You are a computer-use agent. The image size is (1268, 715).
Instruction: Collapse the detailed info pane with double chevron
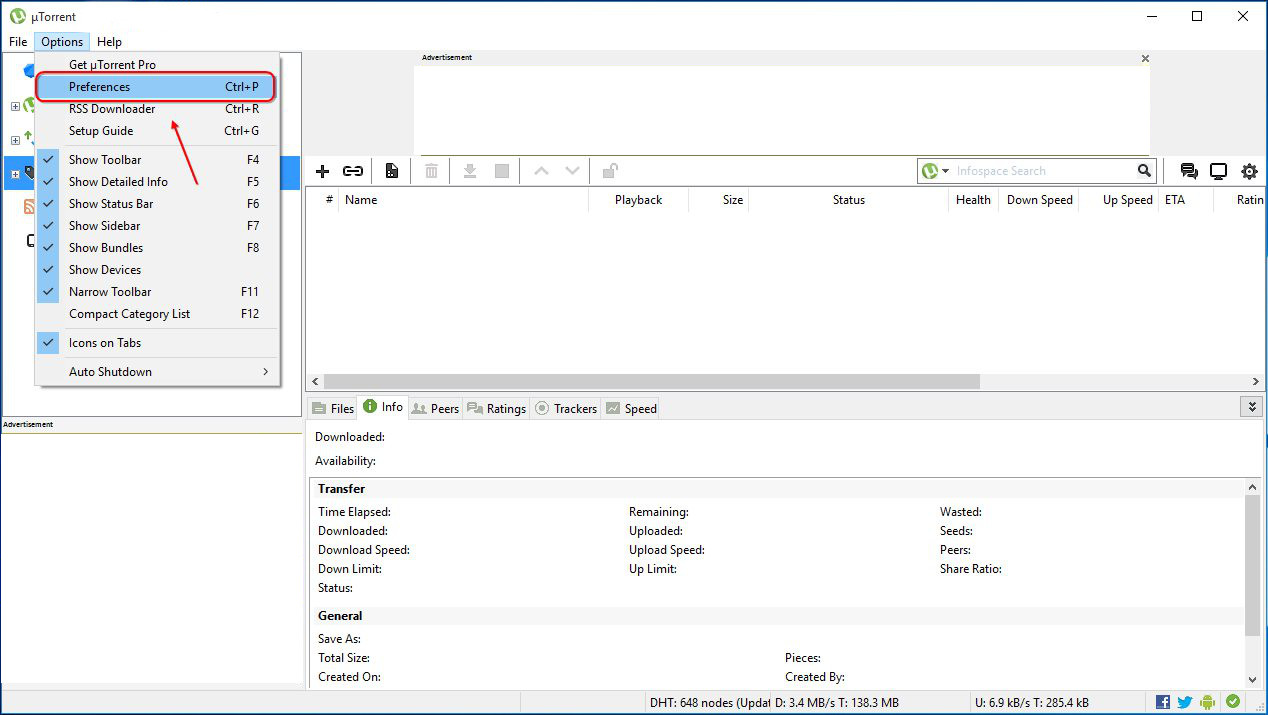tap(1251, 407)
